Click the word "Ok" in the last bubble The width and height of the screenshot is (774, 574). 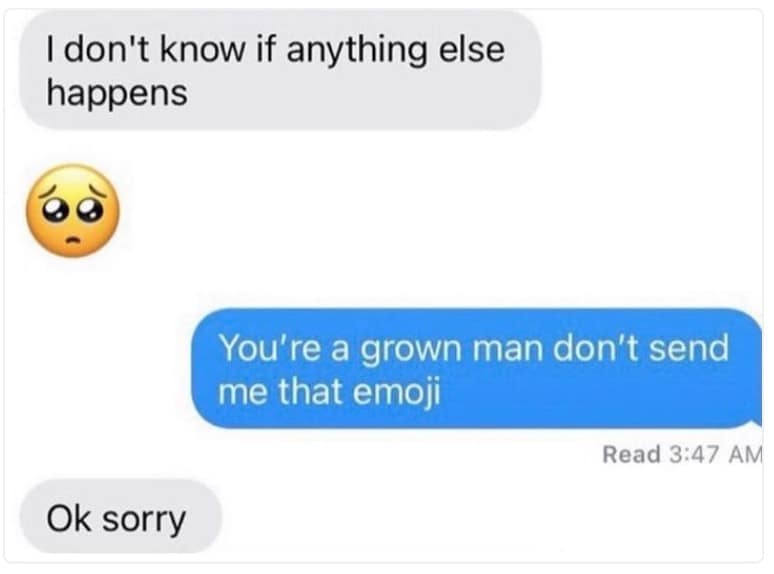(69, 518)
